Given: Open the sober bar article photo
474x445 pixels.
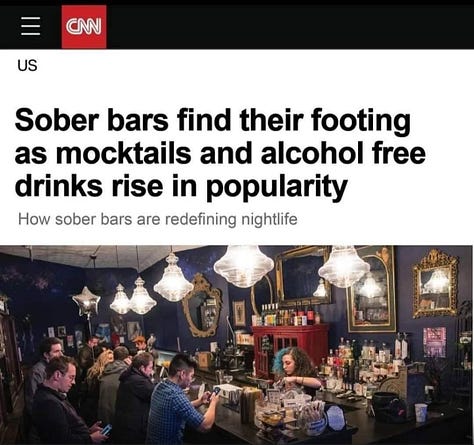Looking at the screenshot, I should [236, 345].
